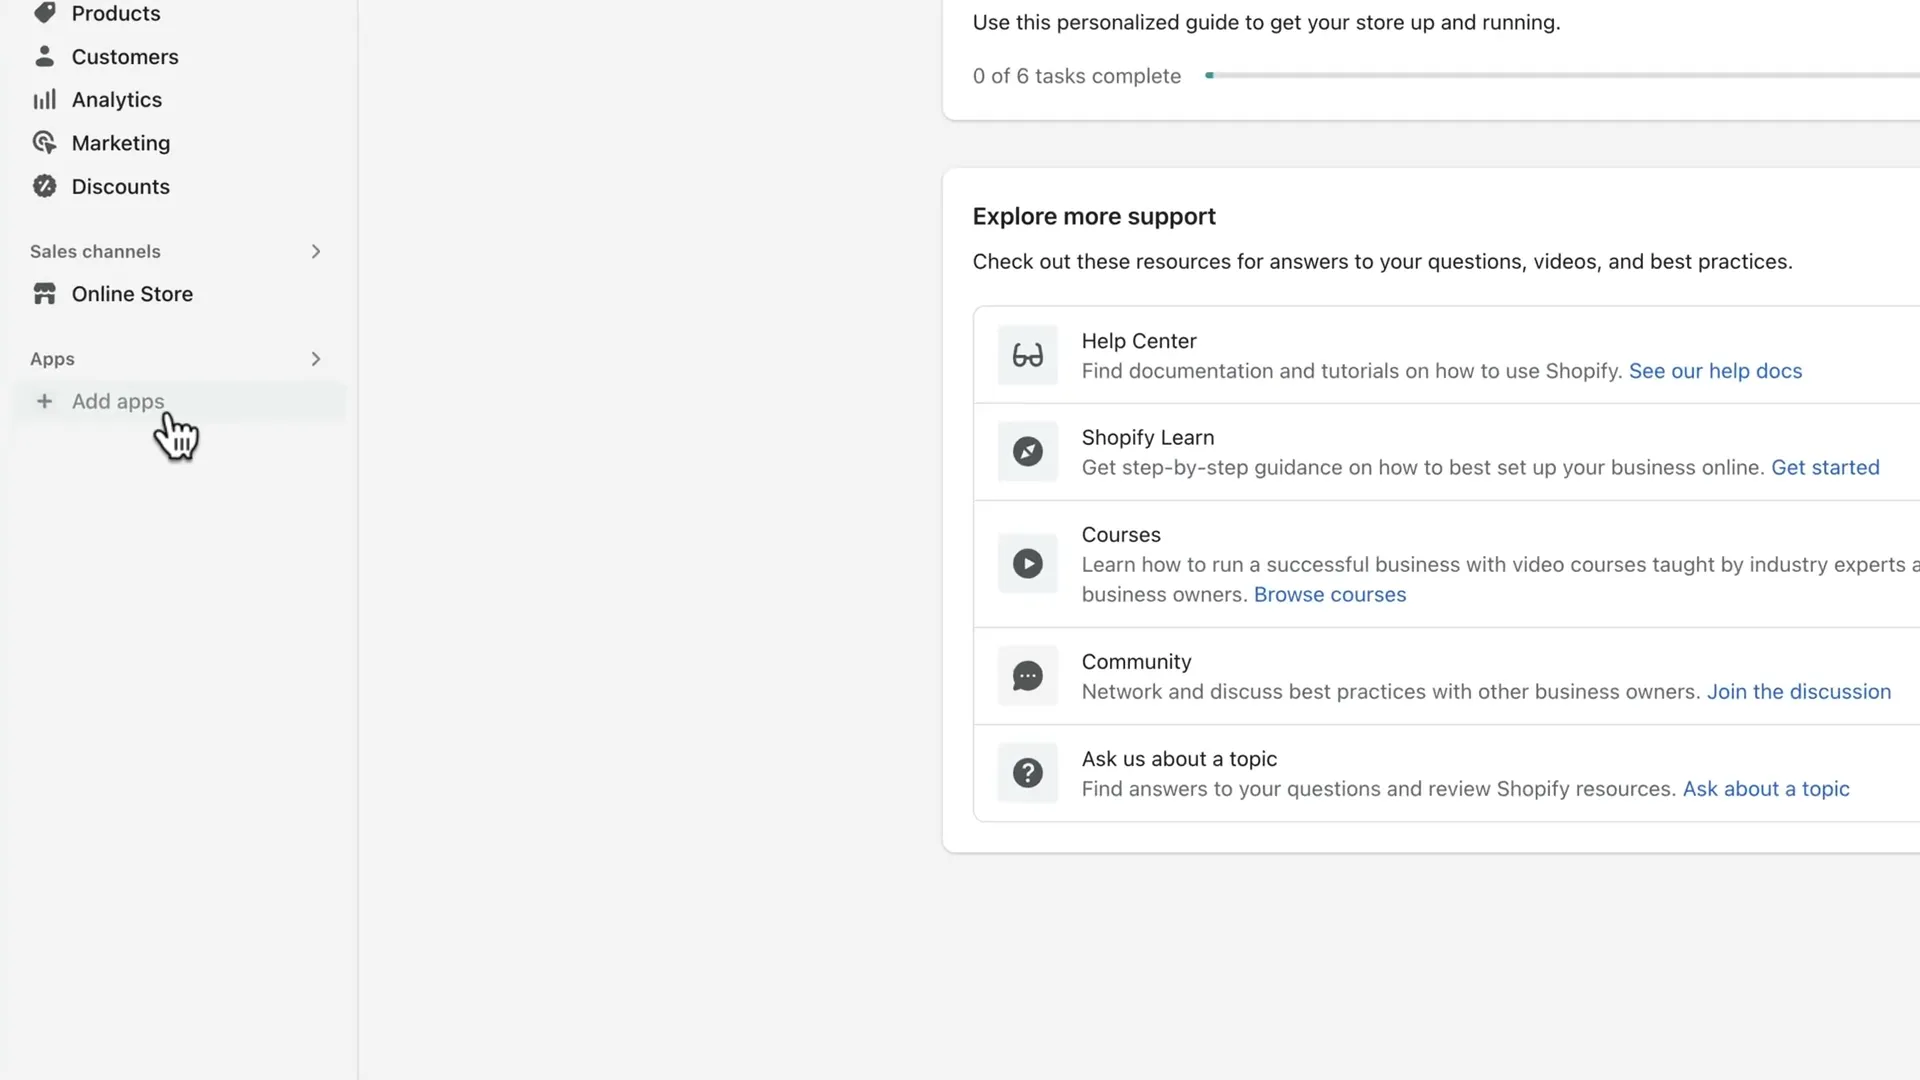This screenshot has height=1080, width=1920.
Task: Expand the Apps section chevron
Action: click(x=316, y=359)
